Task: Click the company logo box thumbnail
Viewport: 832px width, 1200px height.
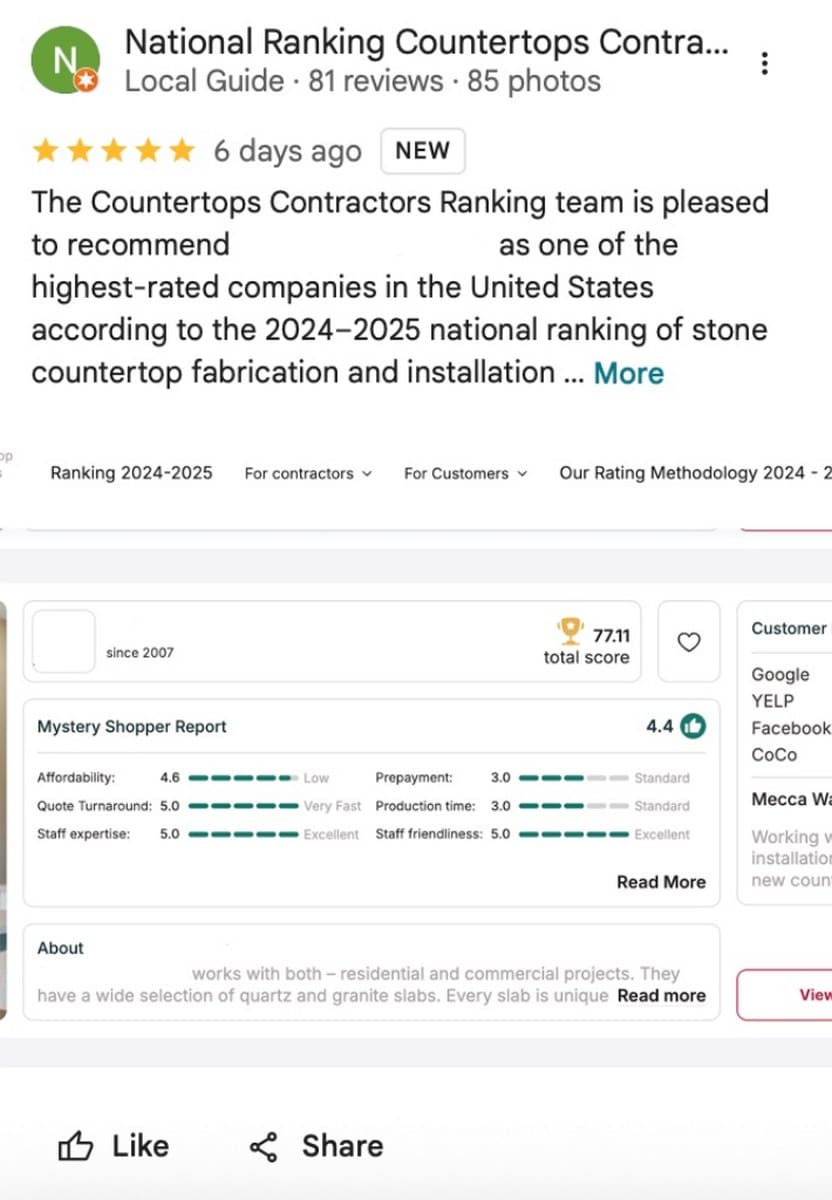Action: click(x=64, y=641)
